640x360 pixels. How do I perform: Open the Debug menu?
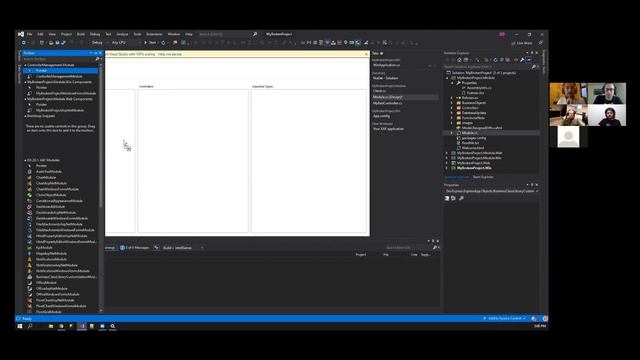[x=95, y=34]
